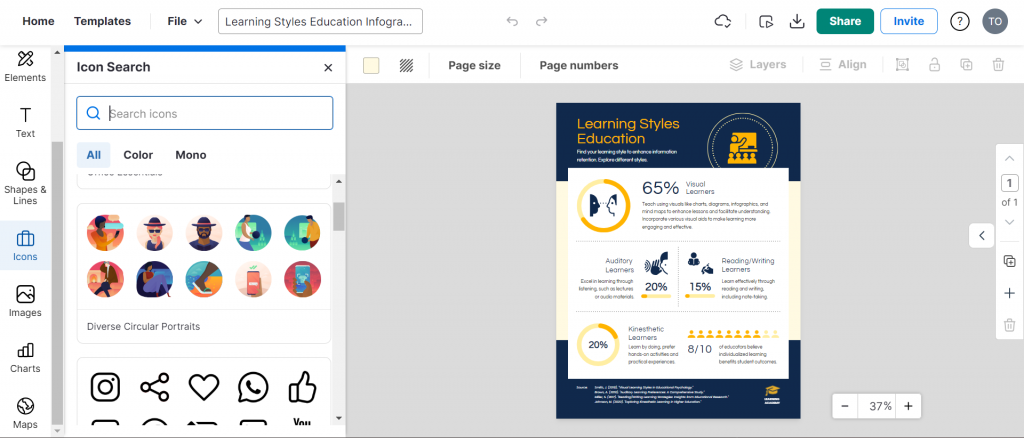Open the help question mark menu
The height and width of the screenshot is (438, 1024).
click(959, 22)
